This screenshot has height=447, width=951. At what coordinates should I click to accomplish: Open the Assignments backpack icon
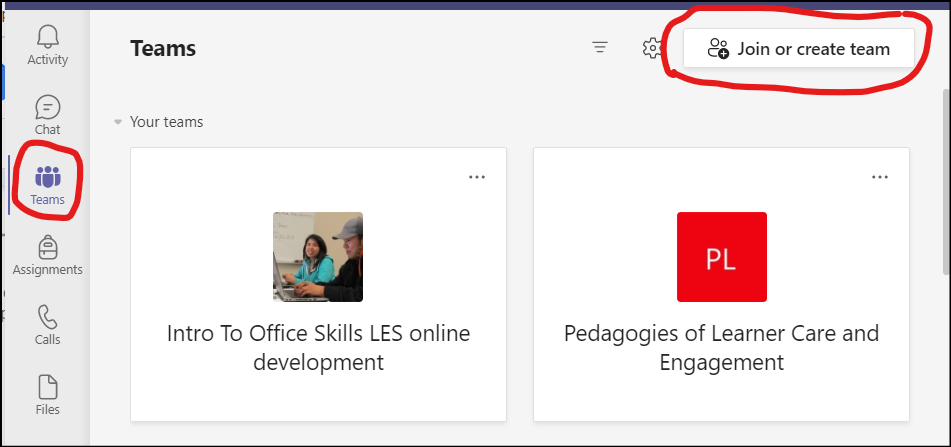(x=47, y=247)
